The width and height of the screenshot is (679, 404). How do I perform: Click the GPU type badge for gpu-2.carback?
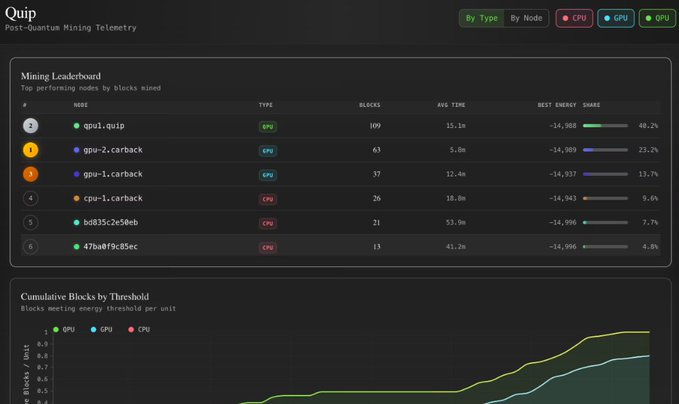pyautogui.click(x=268, y=151)
